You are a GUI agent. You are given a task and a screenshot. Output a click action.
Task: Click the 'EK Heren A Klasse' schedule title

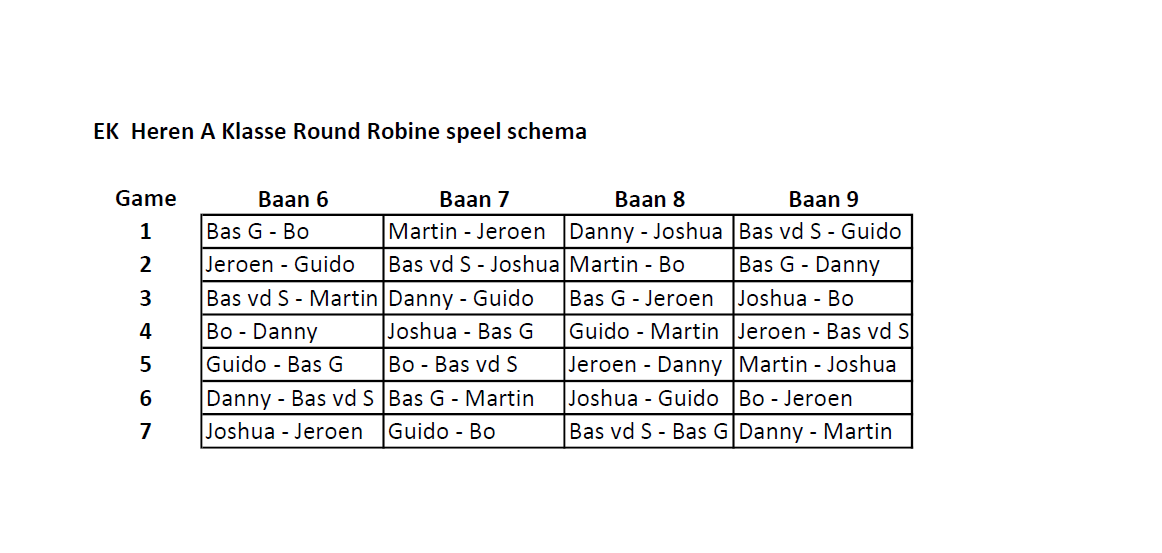(340, 132)
